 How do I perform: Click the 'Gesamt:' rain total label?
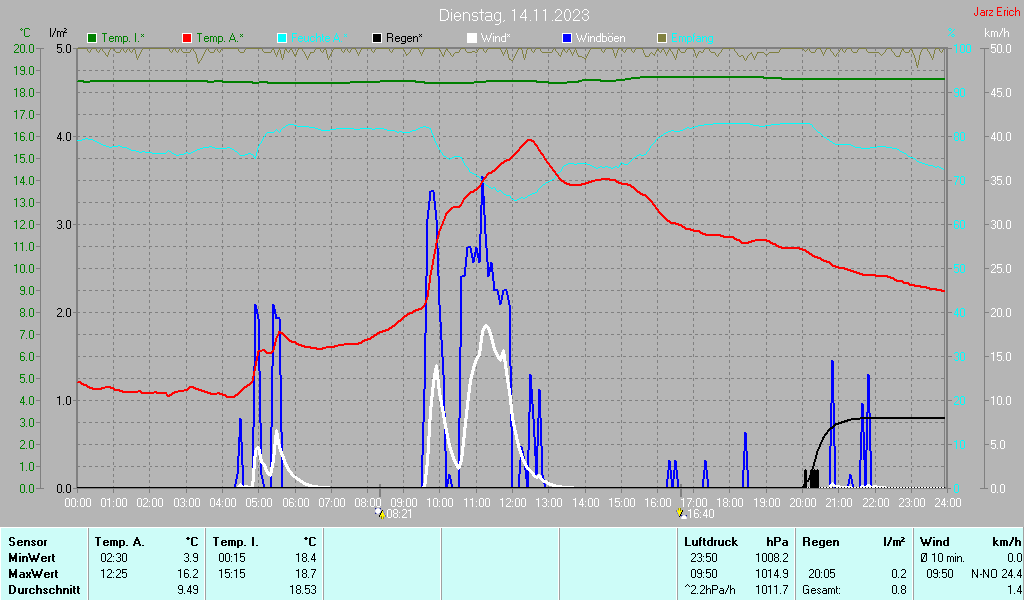coord(822,590)
